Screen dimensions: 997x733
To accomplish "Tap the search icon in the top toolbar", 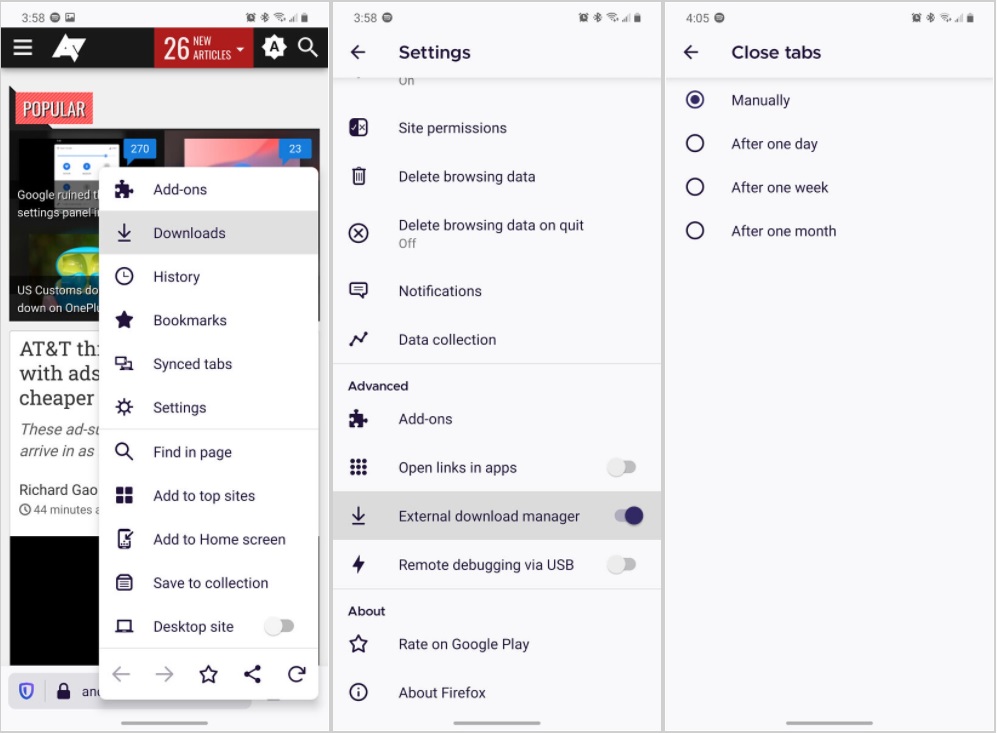I will click(x=308, y=46).
